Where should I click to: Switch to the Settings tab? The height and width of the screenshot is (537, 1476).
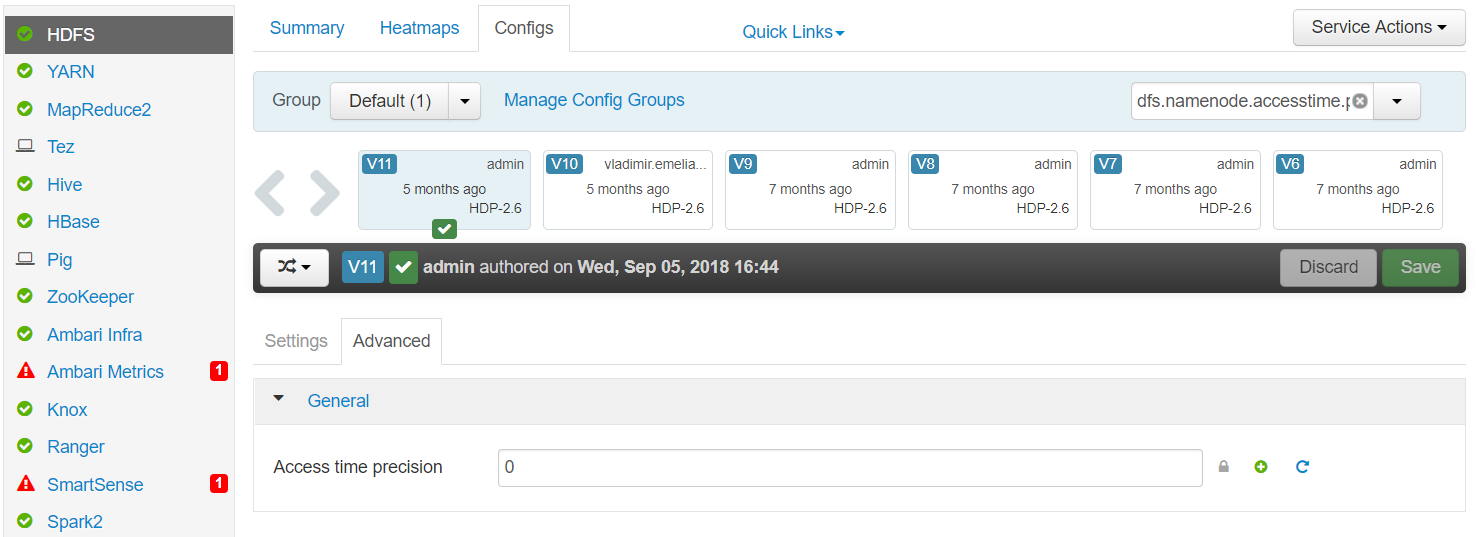coord(296,341)
